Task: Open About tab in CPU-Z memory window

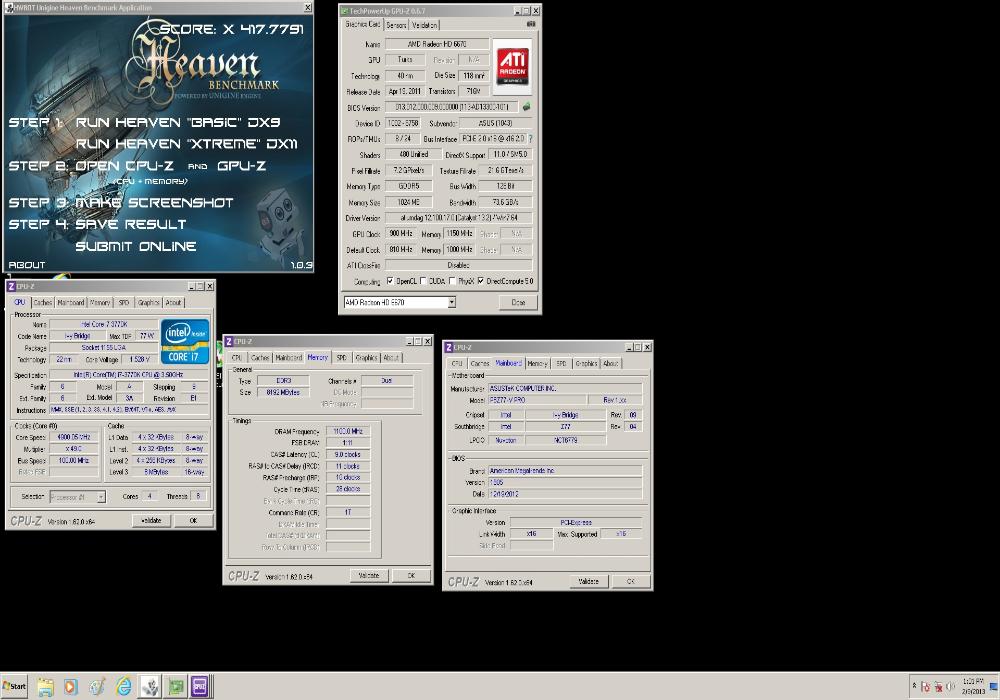Action: [391, 358]
